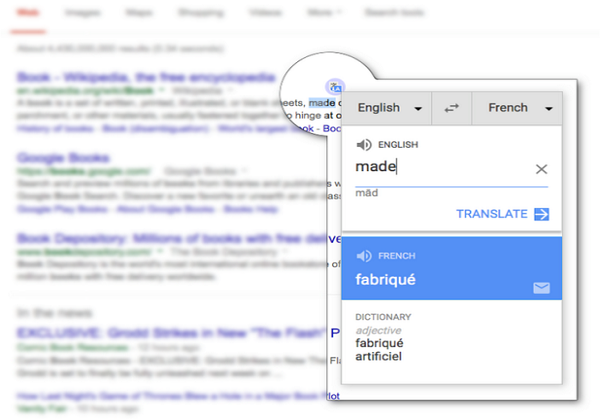
Task: Play English pronunciation of the source word
Action: [x=362, y=145]
